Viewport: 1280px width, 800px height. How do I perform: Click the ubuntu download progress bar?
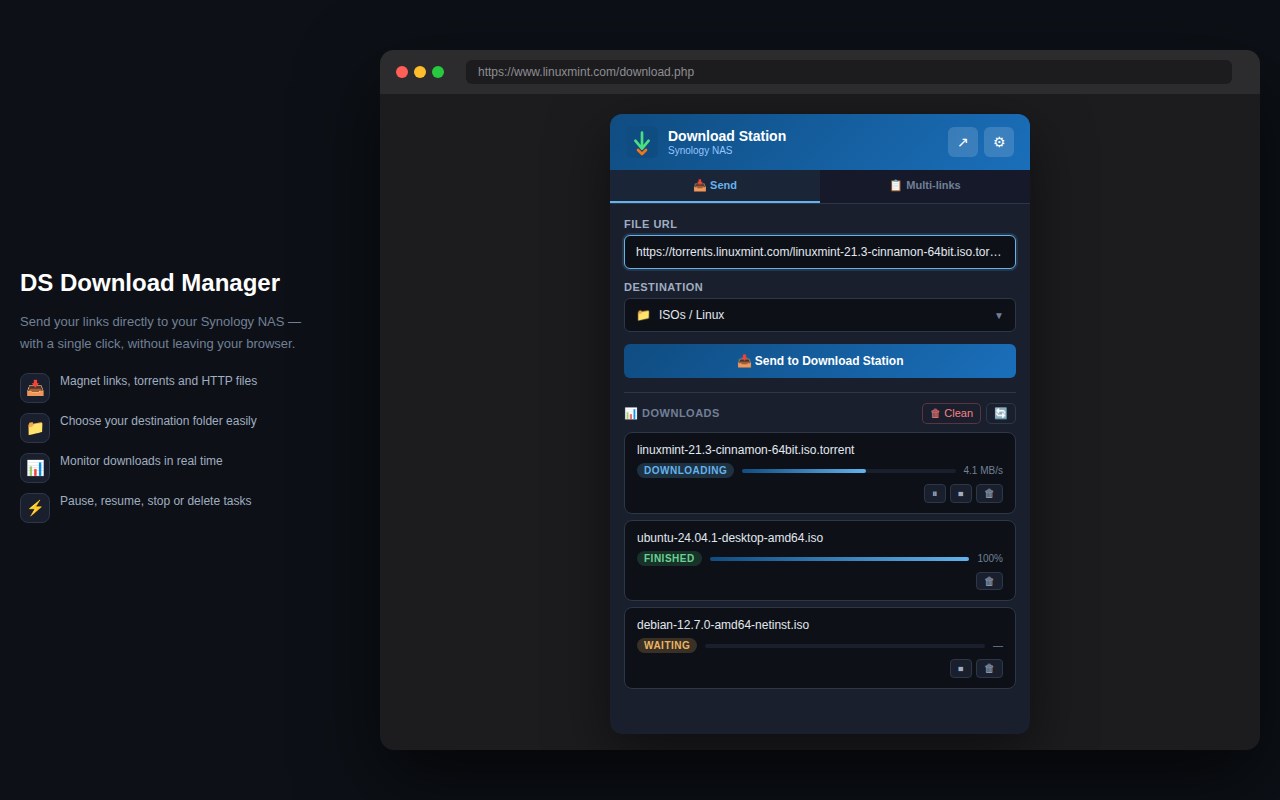(839, 559)
